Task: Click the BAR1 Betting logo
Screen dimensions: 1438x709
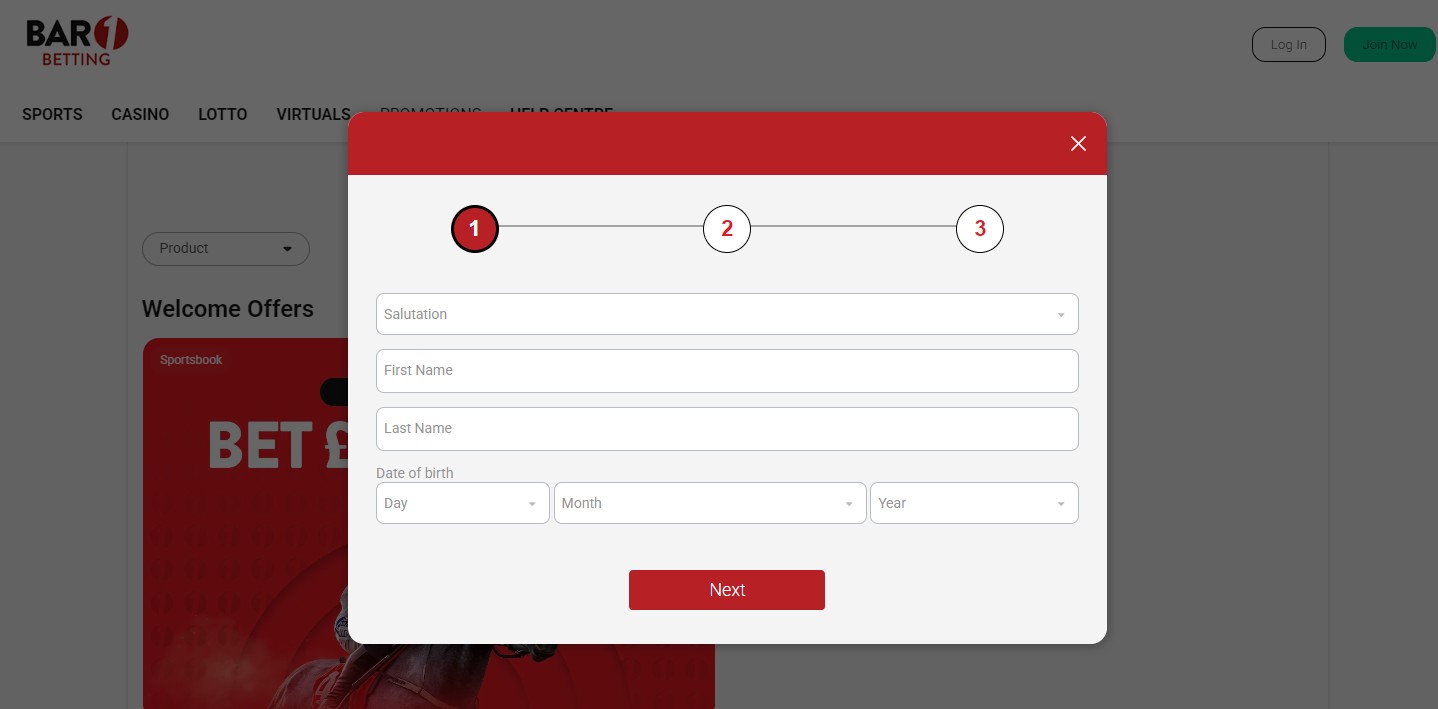Action: (76, 40)
